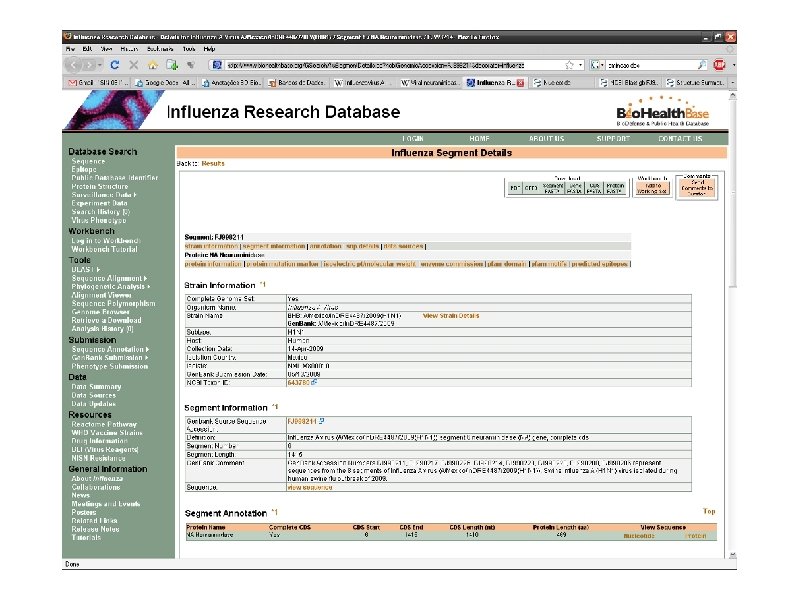Screen dimensions: 800x600
Task: Click the NCBI Taxon ID 643780 link
Action: tap(298, 382)
